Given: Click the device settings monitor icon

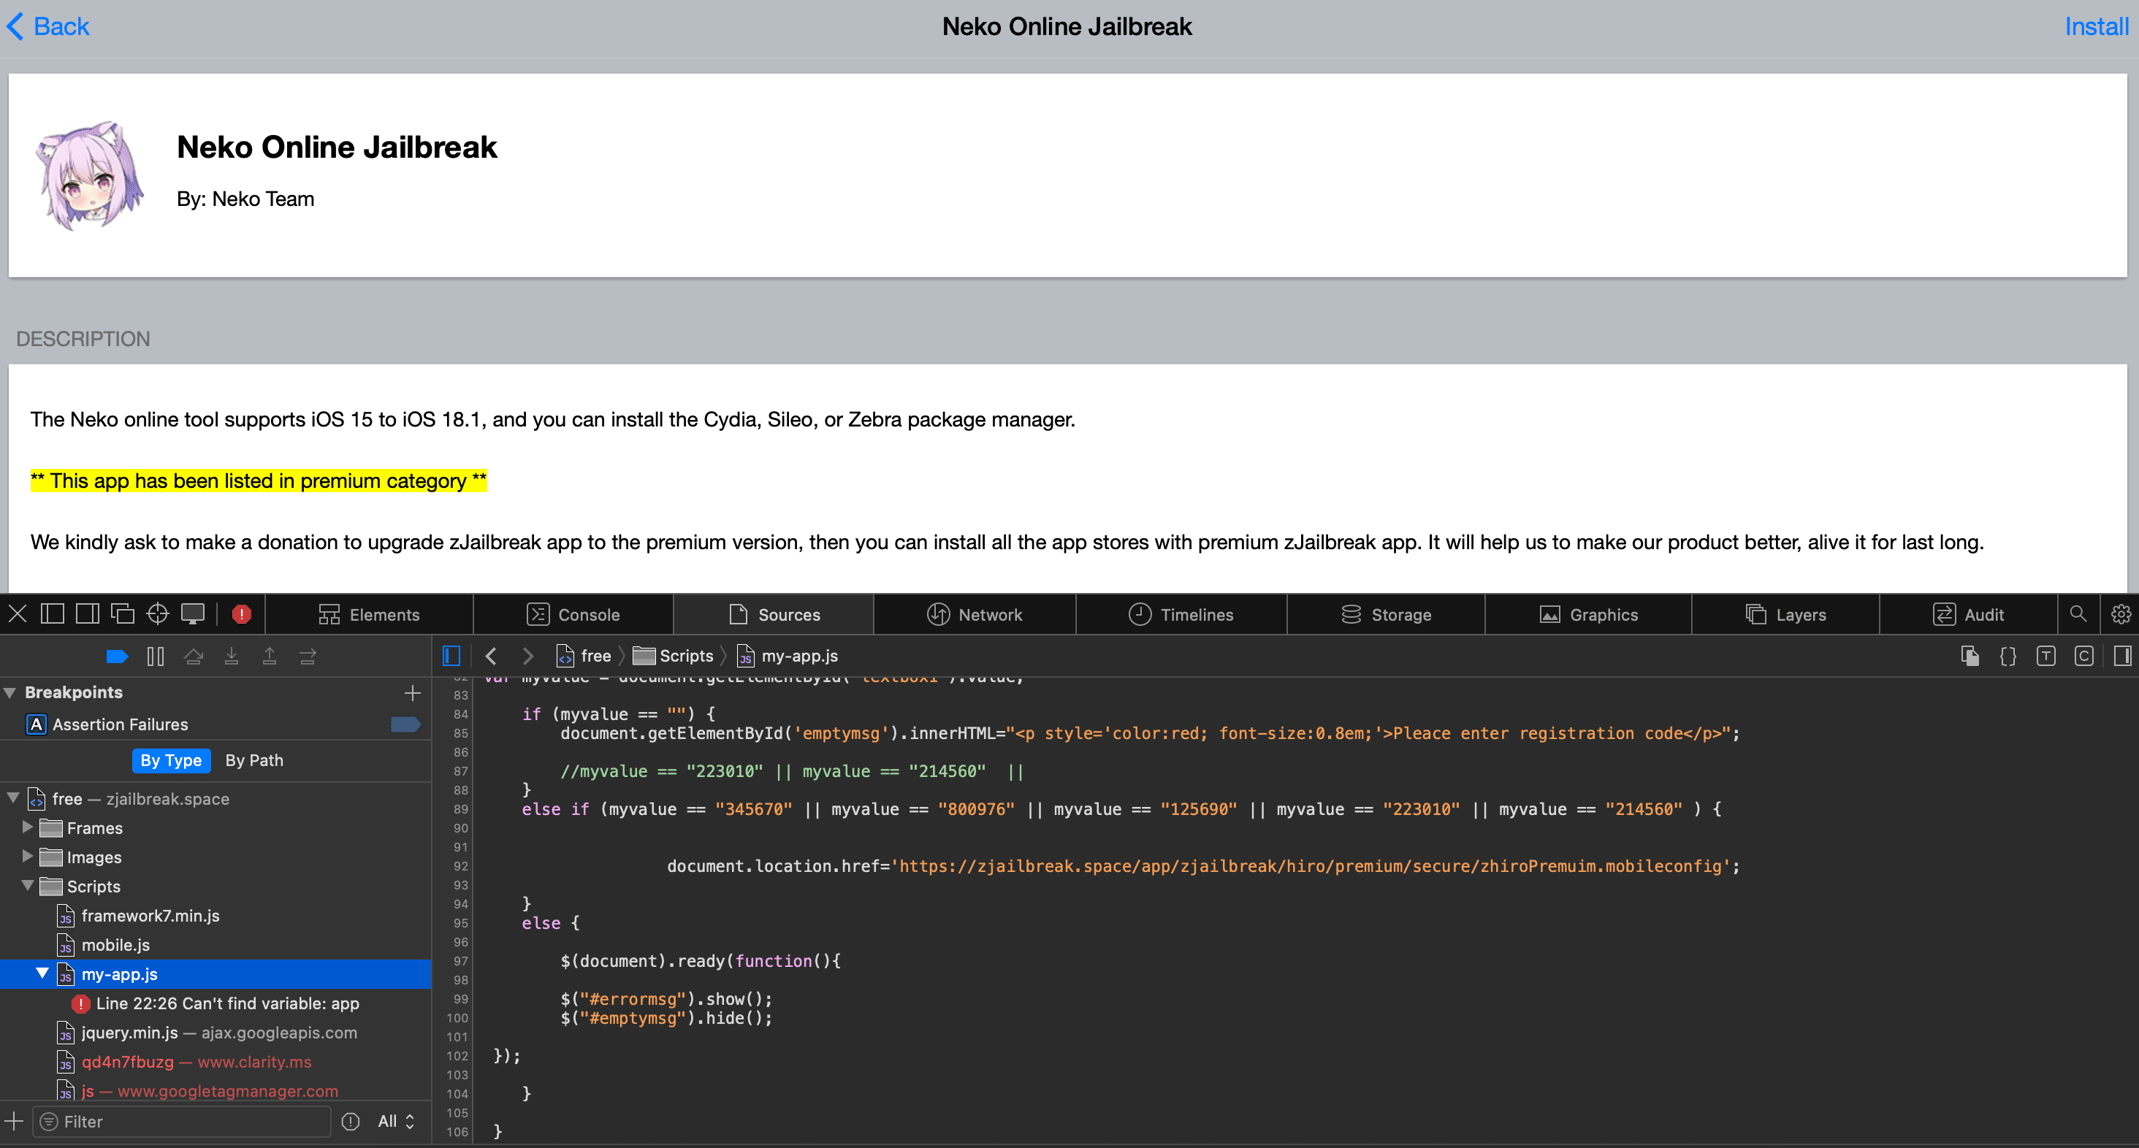Looking at the screenshot, I should (x=193, y=614).
